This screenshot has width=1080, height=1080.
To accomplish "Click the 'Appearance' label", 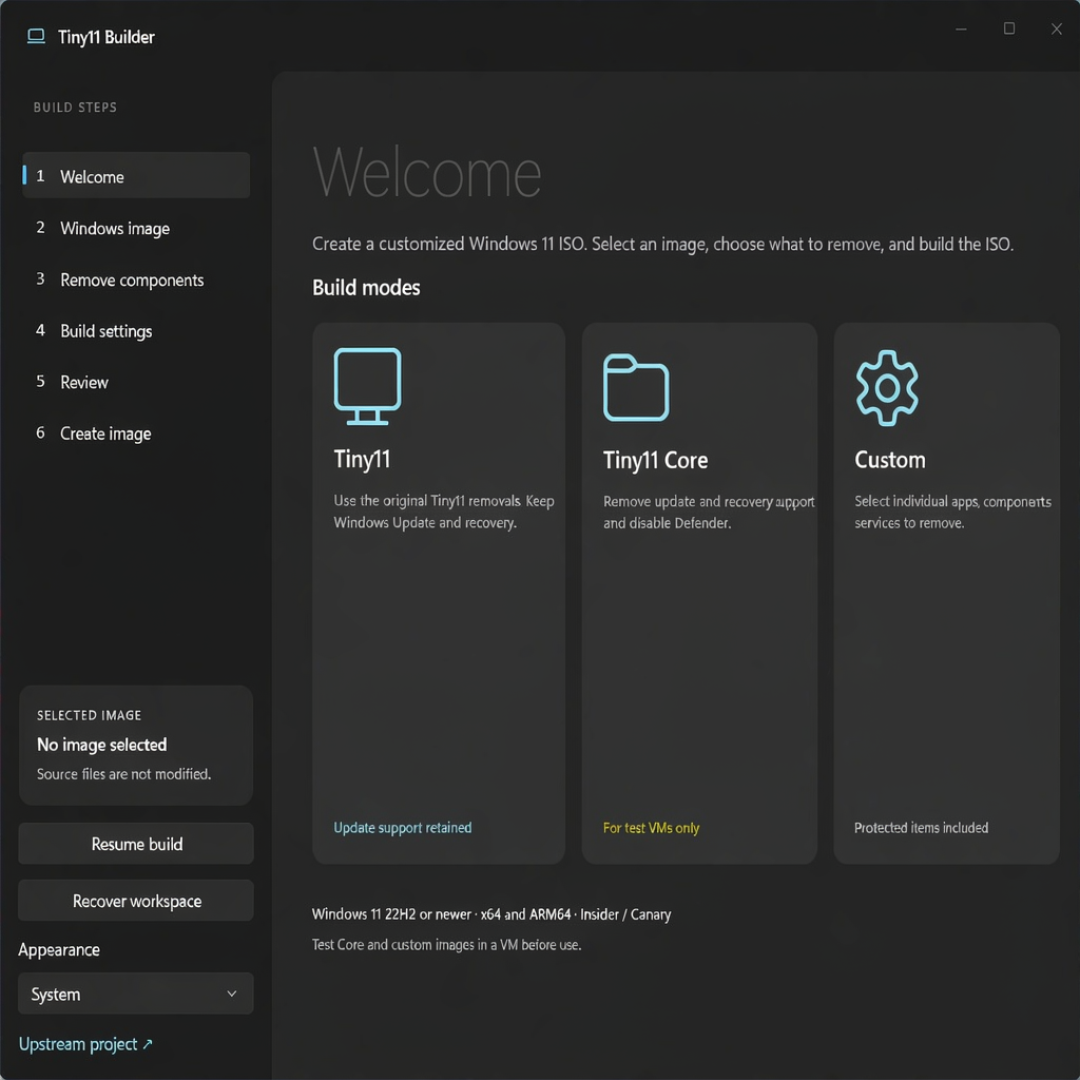I will [x=59, y=950].
